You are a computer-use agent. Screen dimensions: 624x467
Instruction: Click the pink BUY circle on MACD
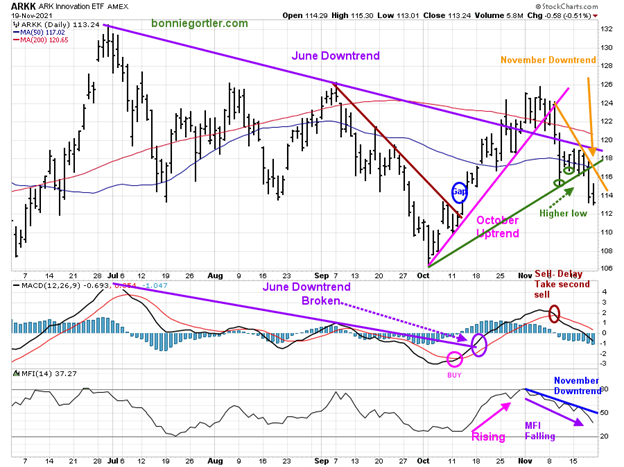click(x=455, y=359)
